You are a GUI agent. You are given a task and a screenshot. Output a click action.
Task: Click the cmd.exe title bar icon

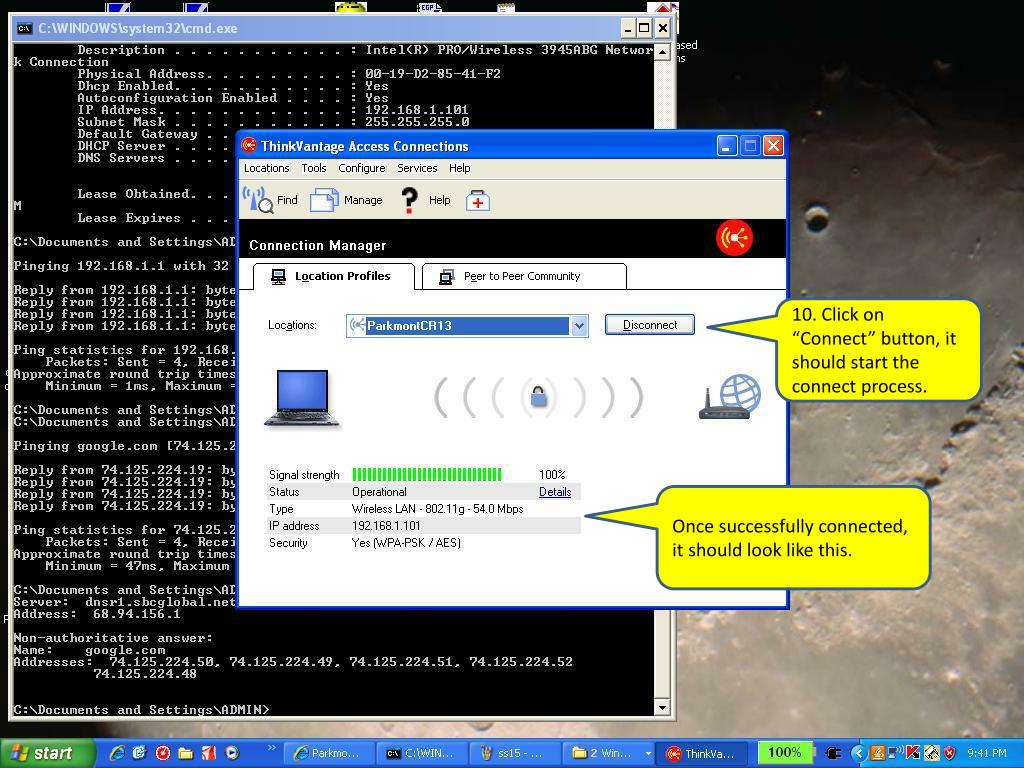click(x=25, y=28)
